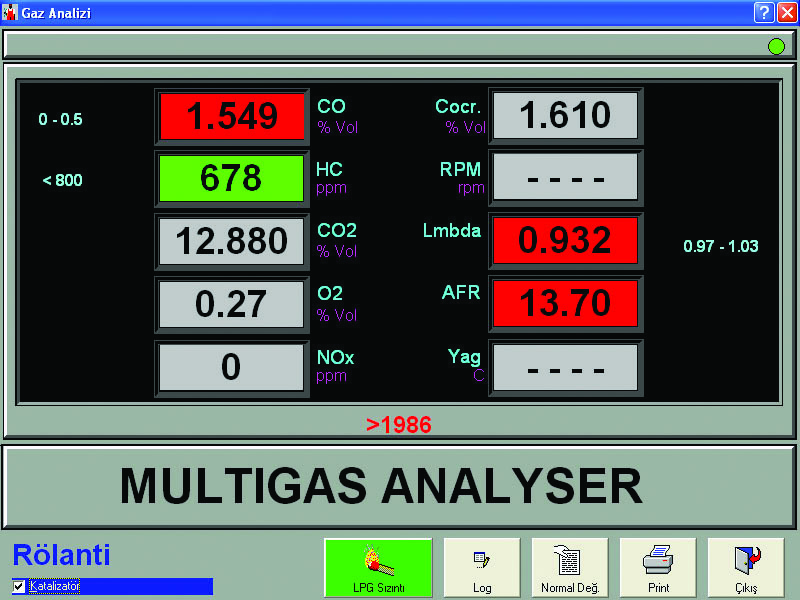Click the red CO value 1.549 field
Image resolution: width=800 pixels, height=600 pixels.
(x=232, y=117)
